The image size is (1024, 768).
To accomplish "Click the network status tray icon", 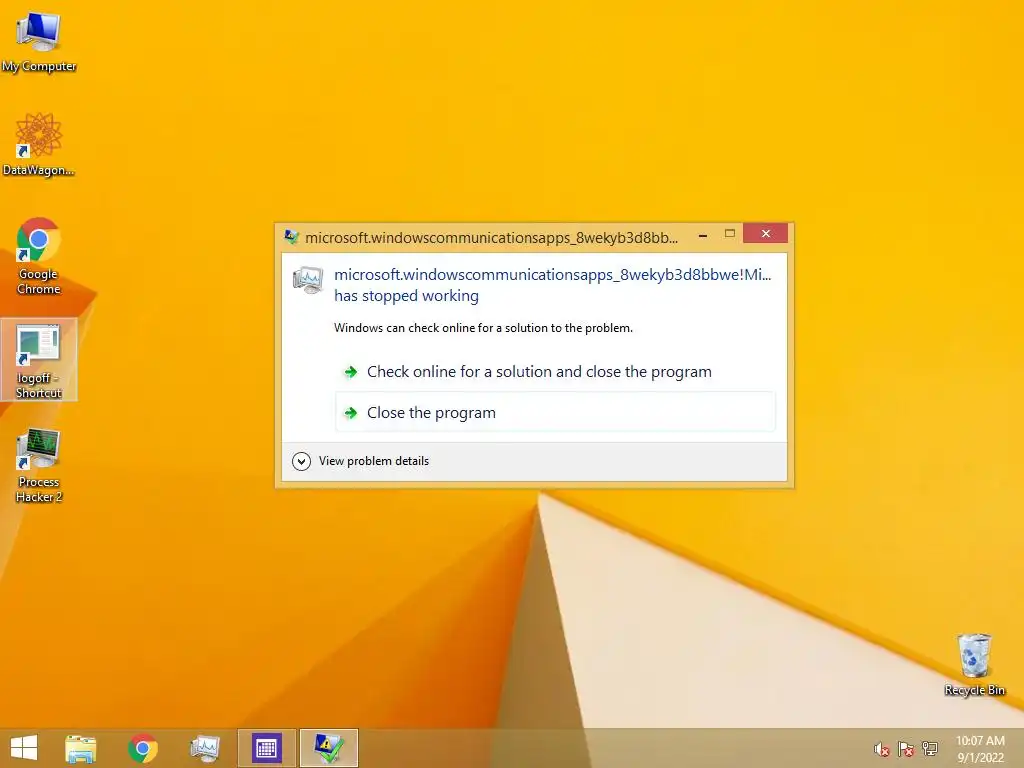I will point(929,749).
